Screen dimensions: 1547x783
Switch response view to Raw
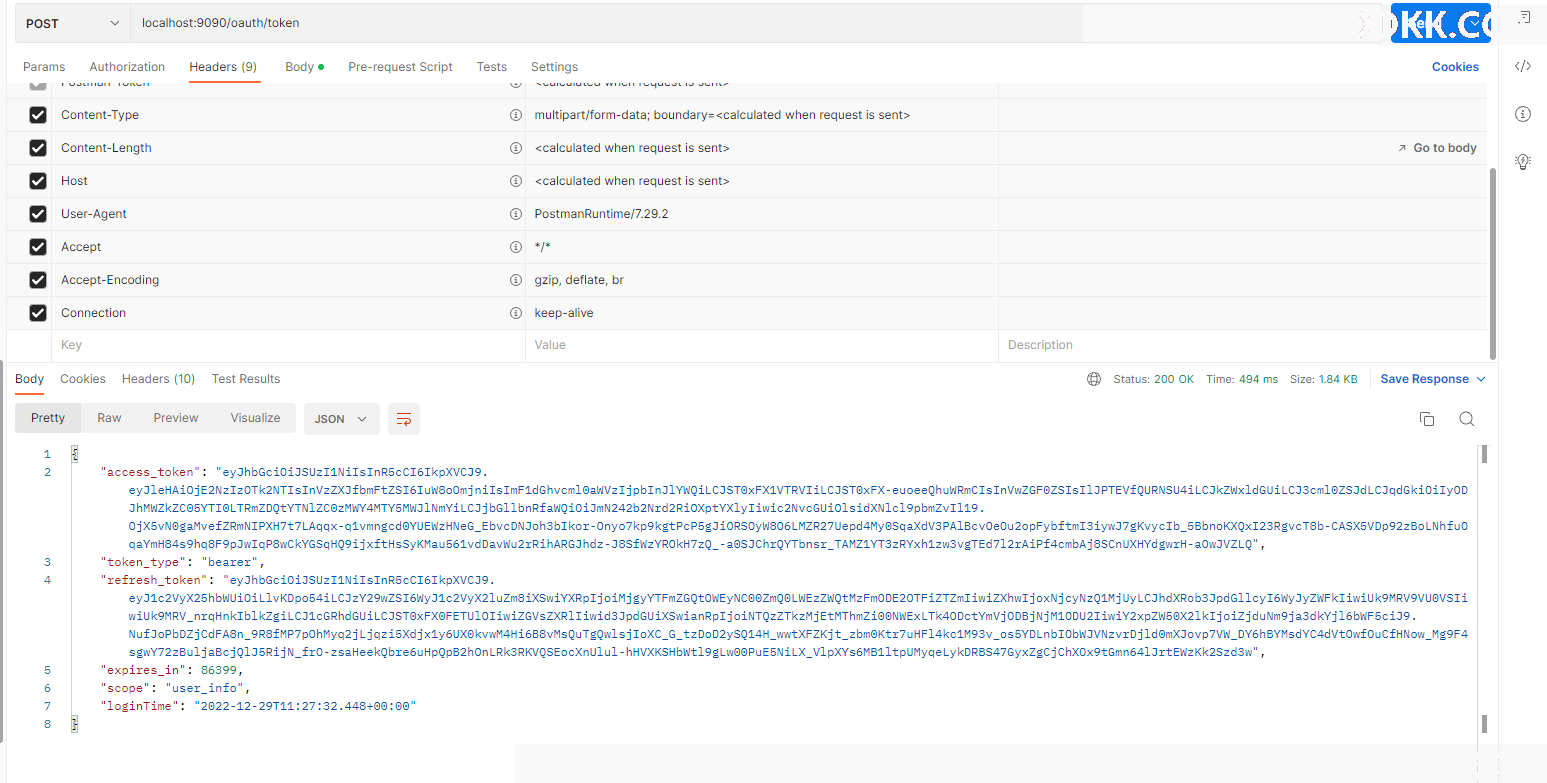click(x=109, y=418)
